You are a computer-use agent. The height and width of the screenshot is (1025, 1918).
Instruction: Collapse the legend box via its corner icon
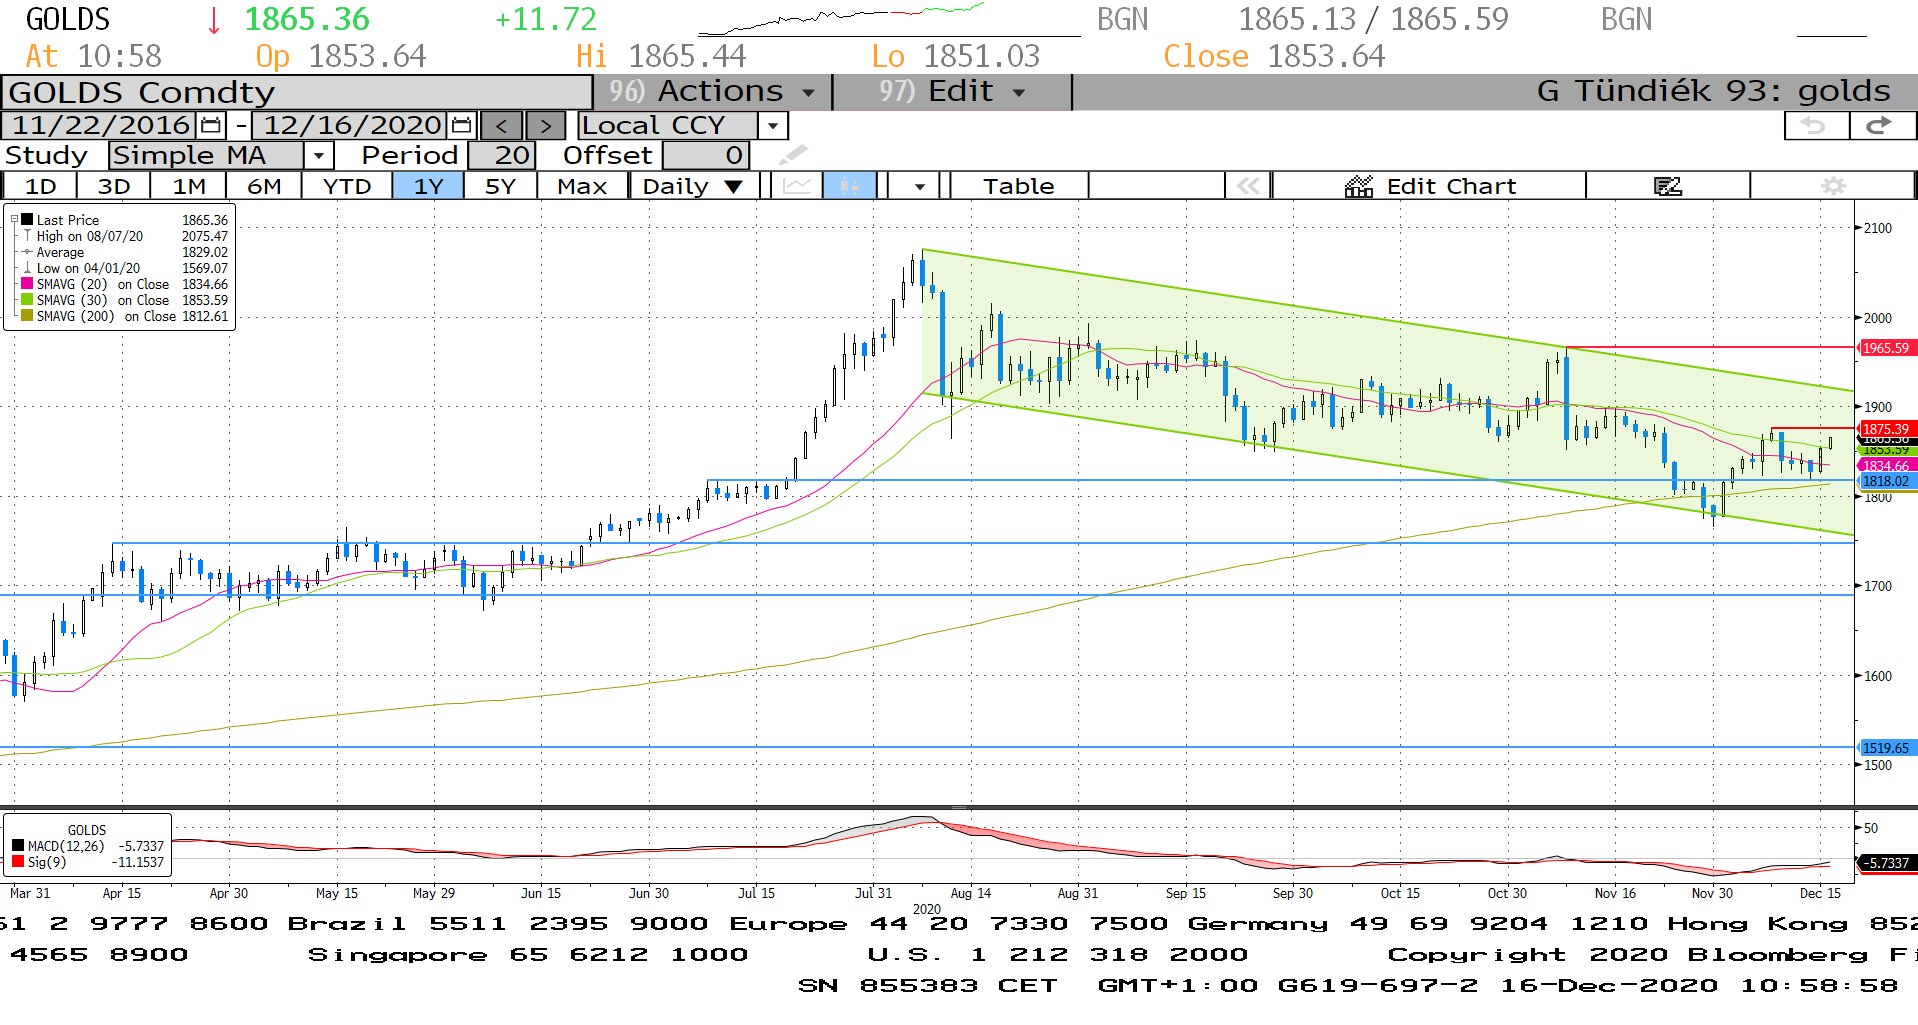[x=14, y=219]
